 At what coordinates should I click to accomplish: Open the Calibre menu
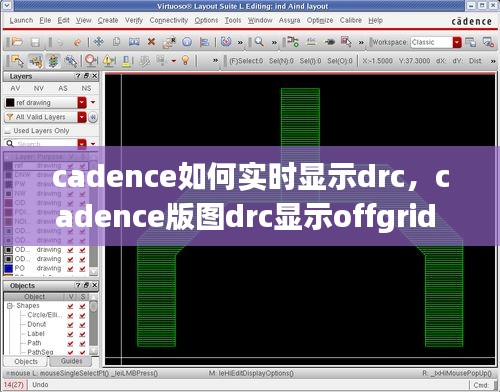pos(351,21)
